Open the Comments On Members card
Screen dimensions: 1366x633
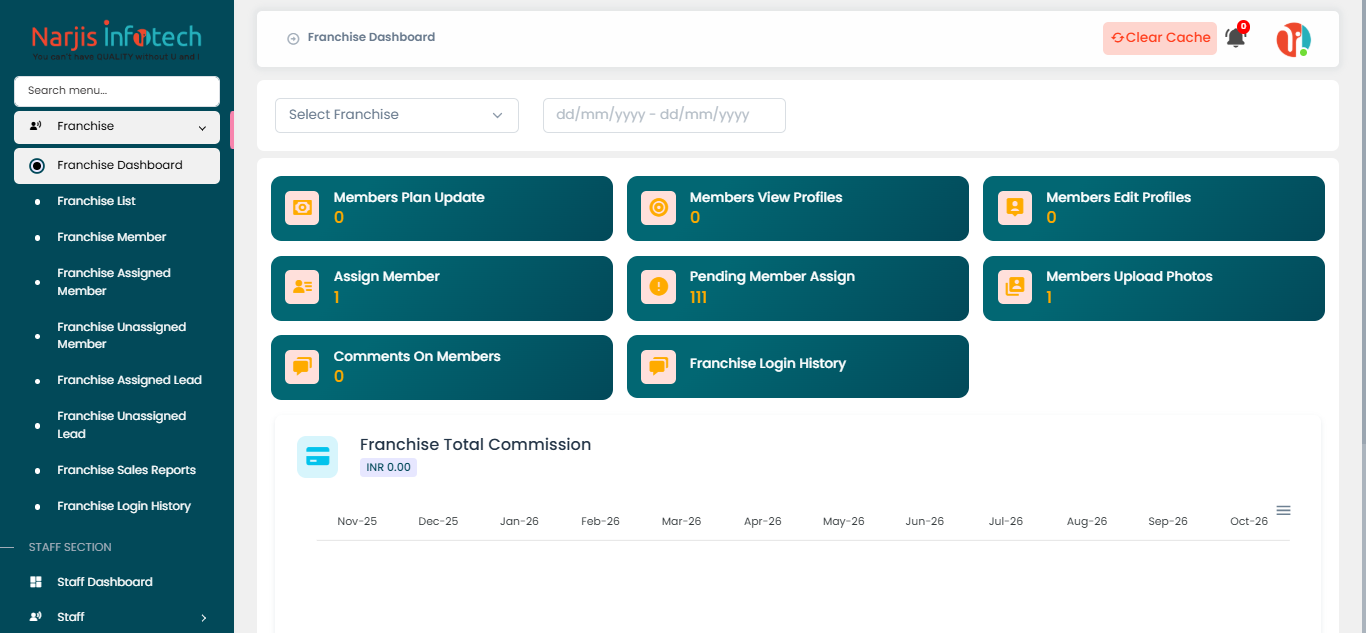click(442, 367)
